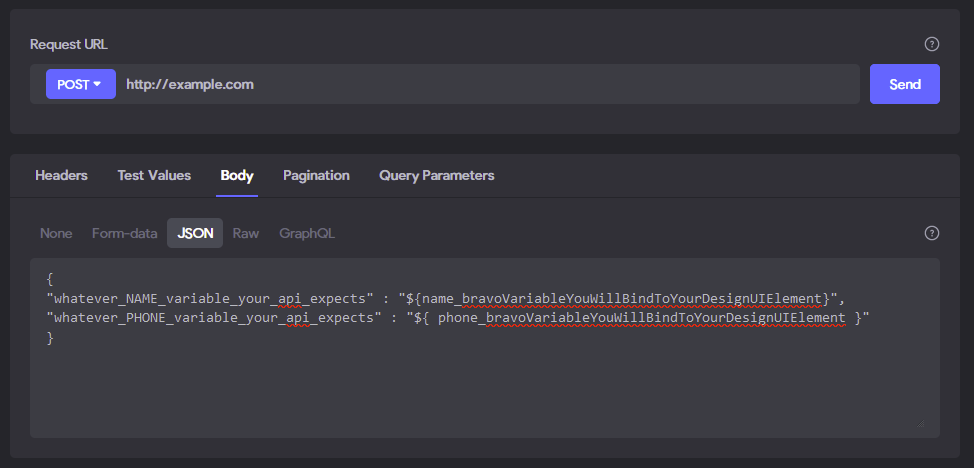Choose the JSON body type

pyautogui.click(x=195, y=234)
